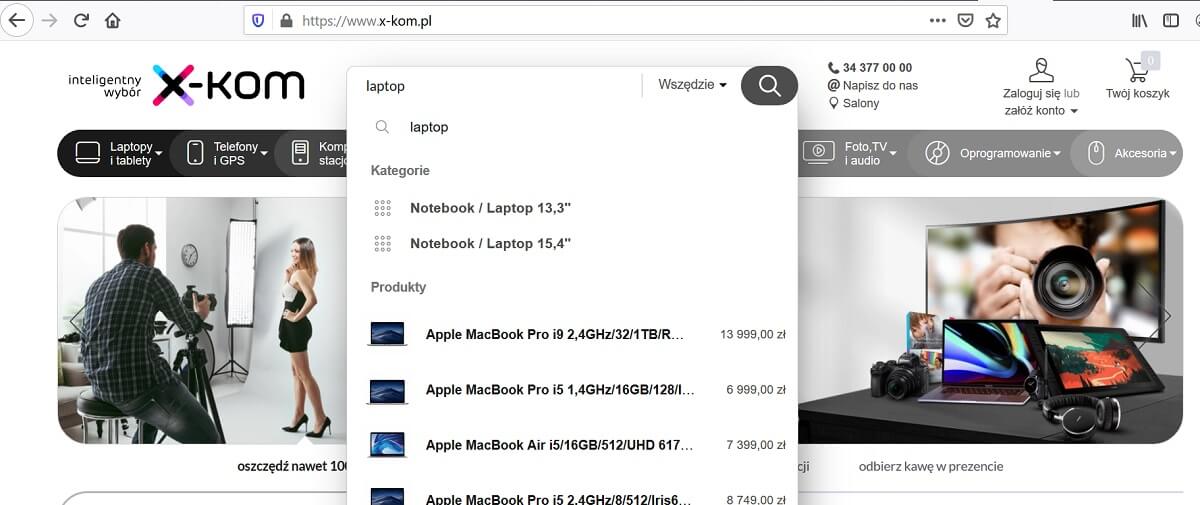Open the Oprogramowanie menu

point(1010,153)
